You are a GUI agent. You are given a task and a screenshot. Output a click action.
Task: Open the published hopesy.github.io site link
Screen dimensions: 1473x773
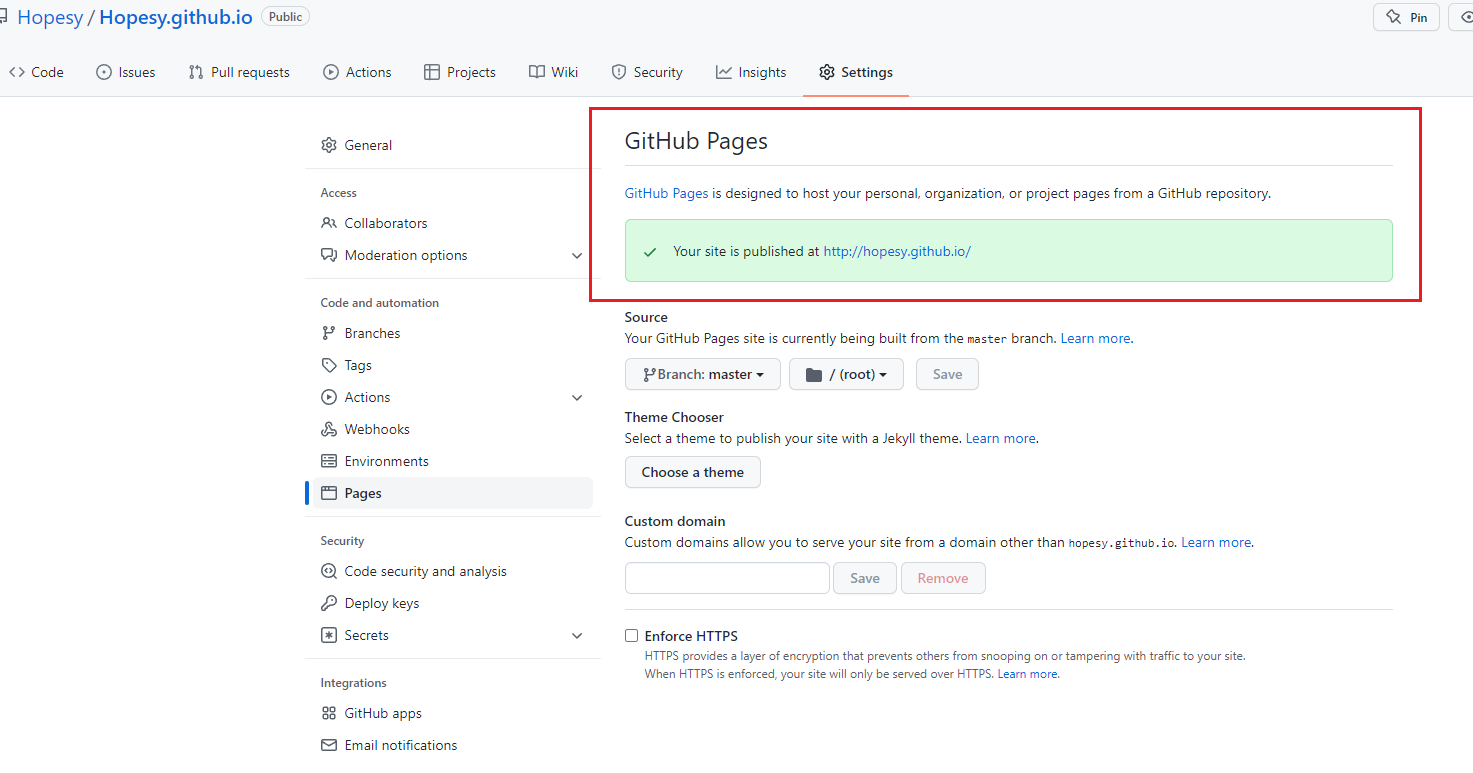click(897, 251)
